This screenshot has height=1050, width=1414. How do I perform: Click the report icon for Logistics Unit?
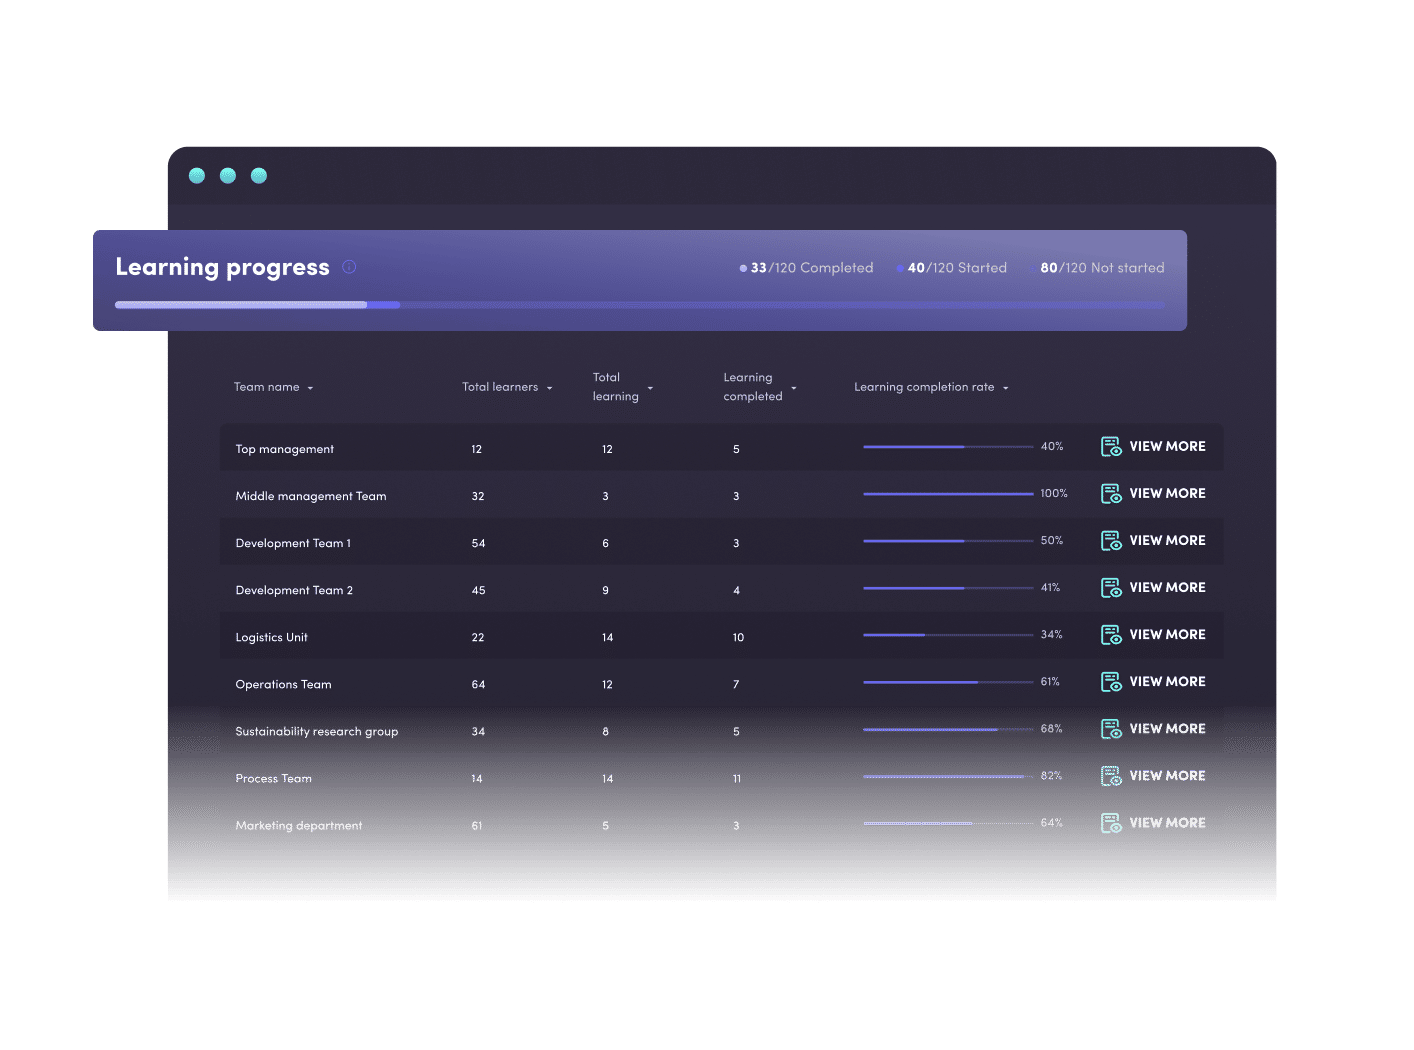pos(1111,634)
